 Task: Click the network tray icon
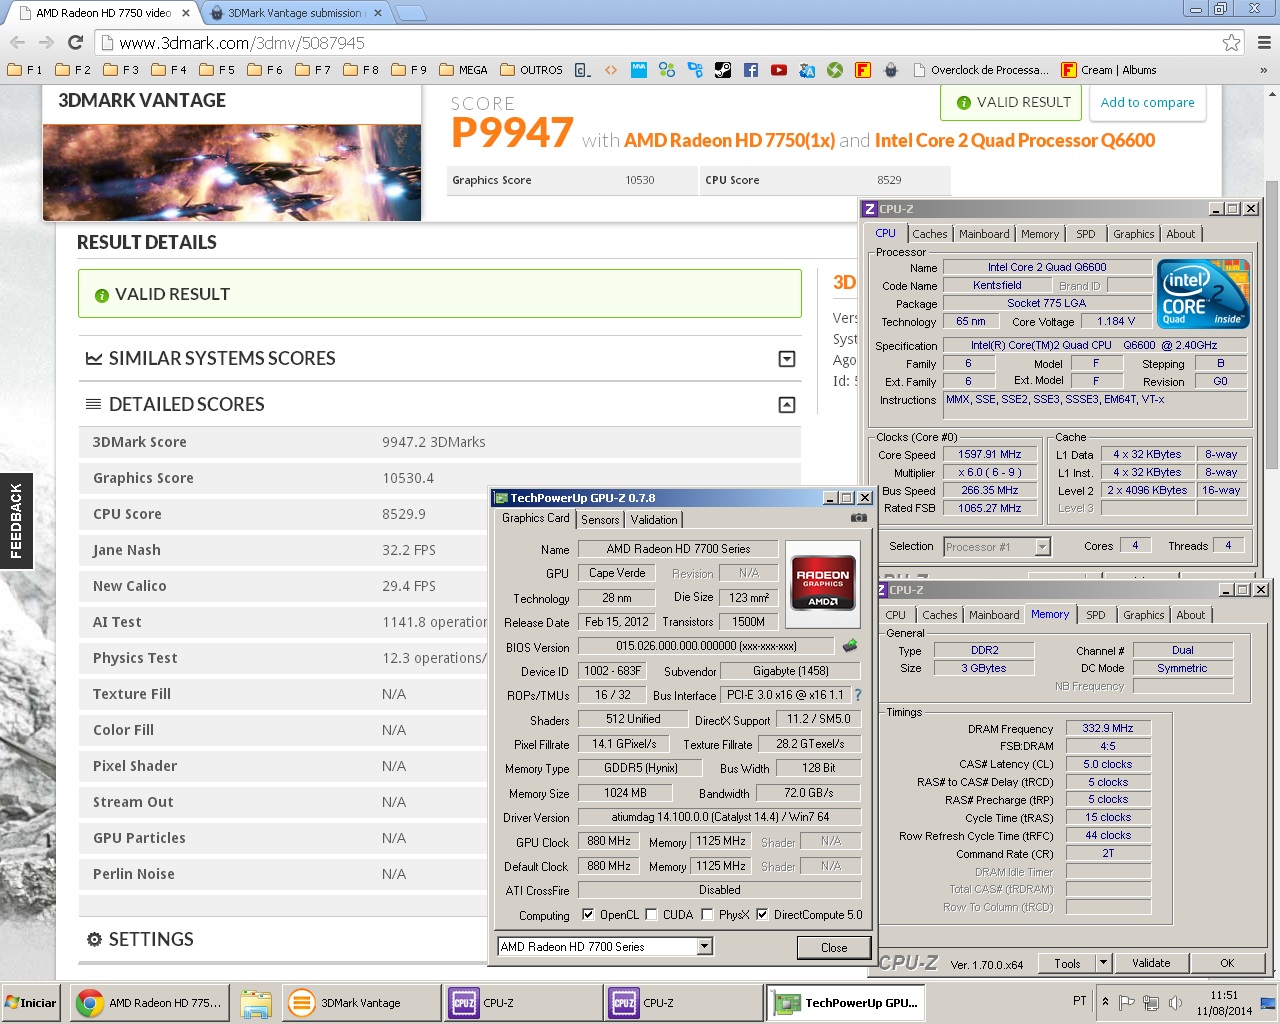coord(1151,1002)
